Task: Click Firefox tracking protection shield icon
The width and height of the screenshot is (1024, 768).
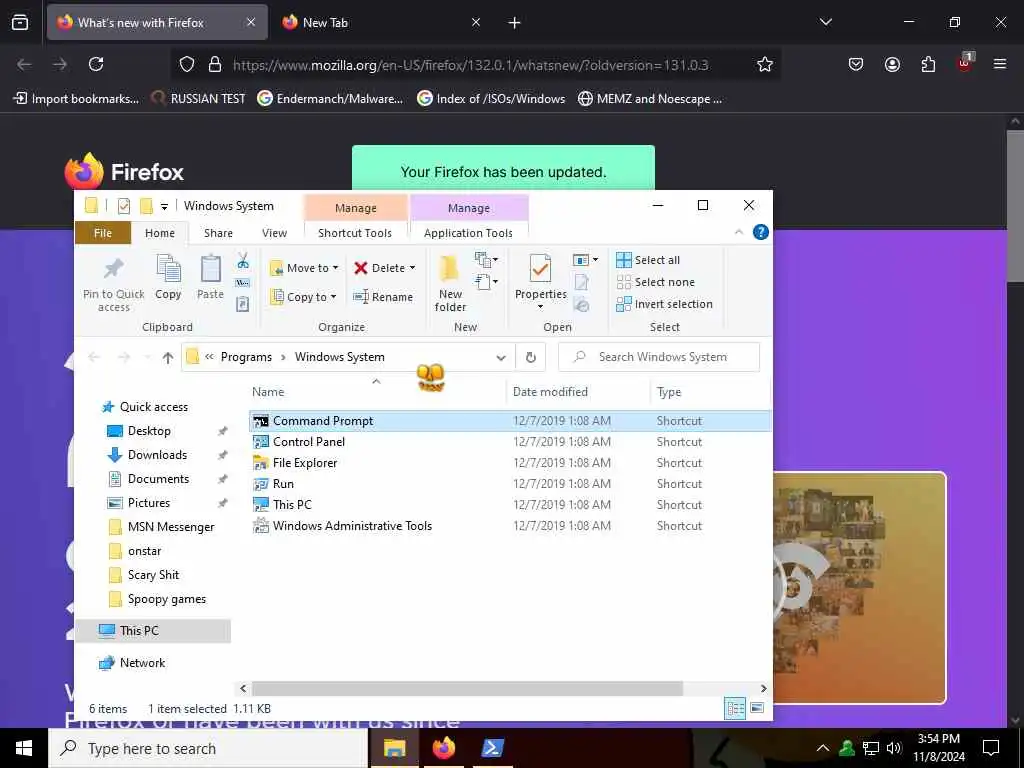Action: pyautogui.click(x=187, y=64)
